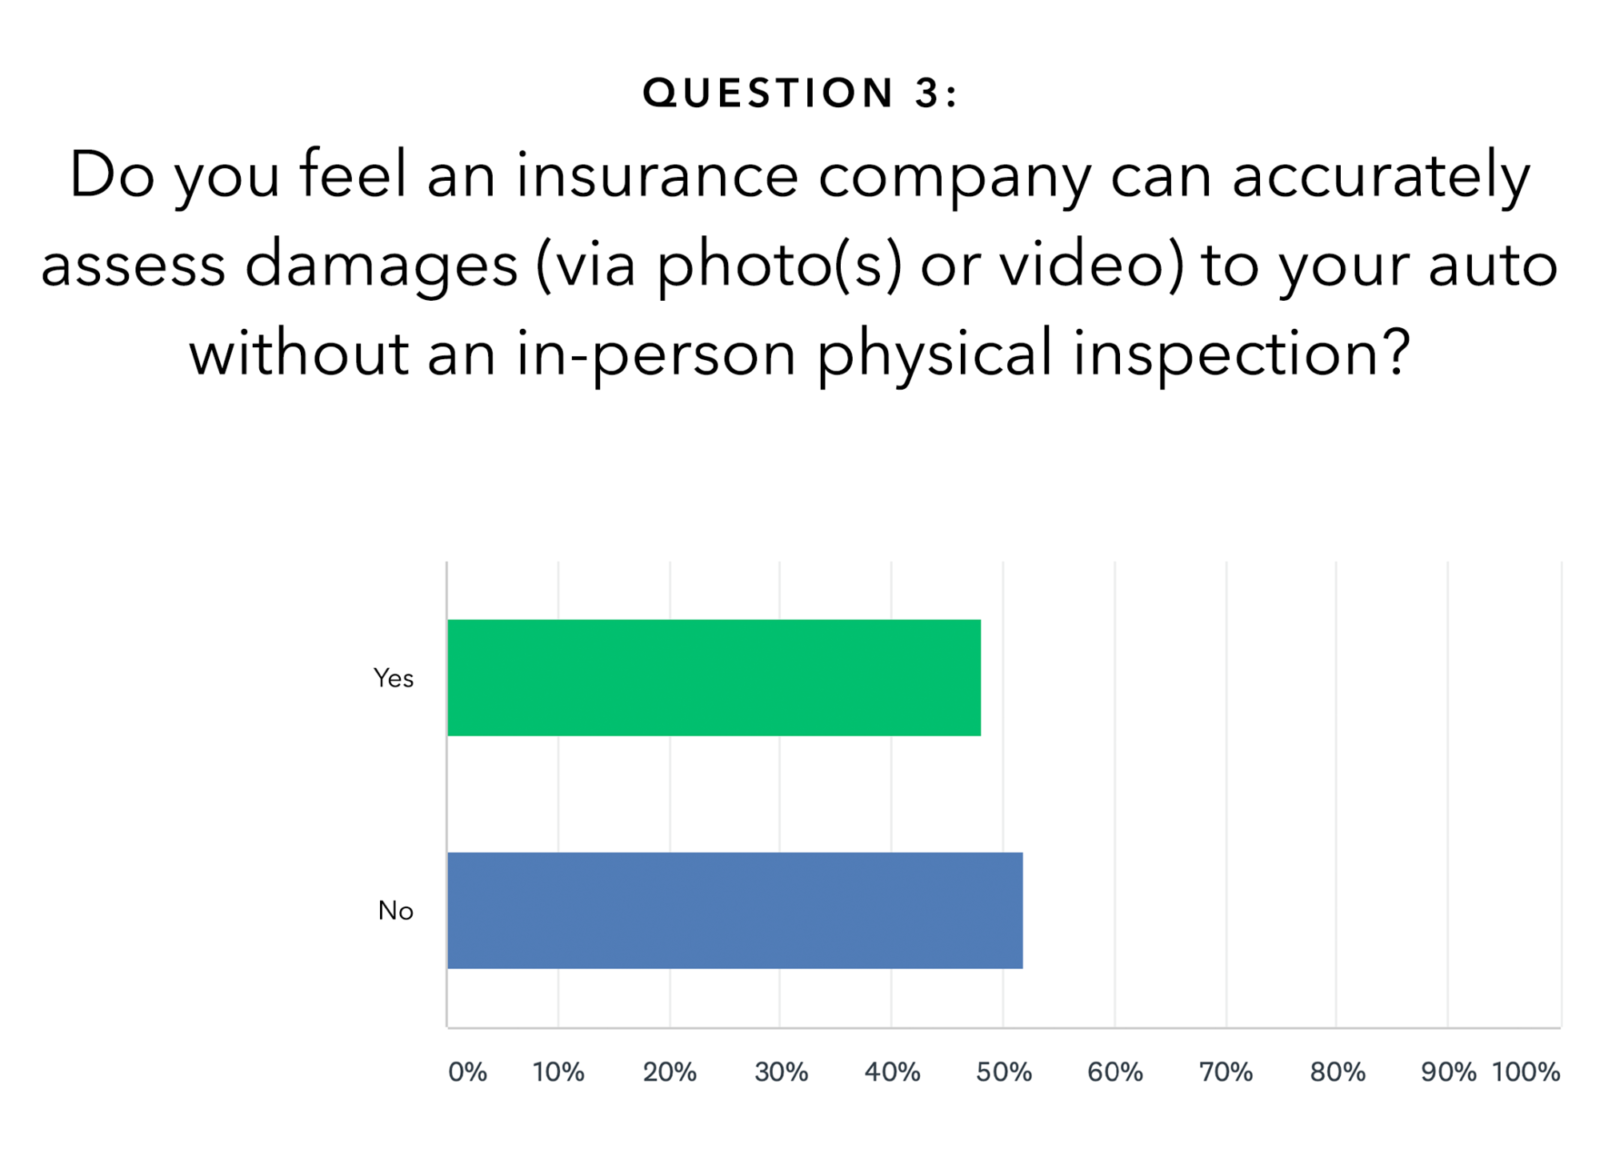This screenshot has height=1157, width=1600.
Task: Select the No axis label
Action: coord(395,910)
